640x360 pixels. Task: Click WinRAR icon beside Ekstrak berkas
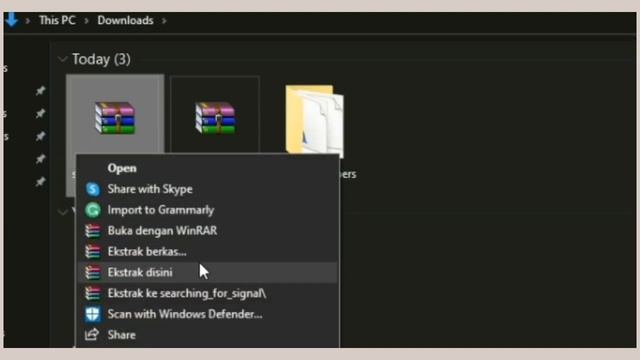click(x=93, y=252)
